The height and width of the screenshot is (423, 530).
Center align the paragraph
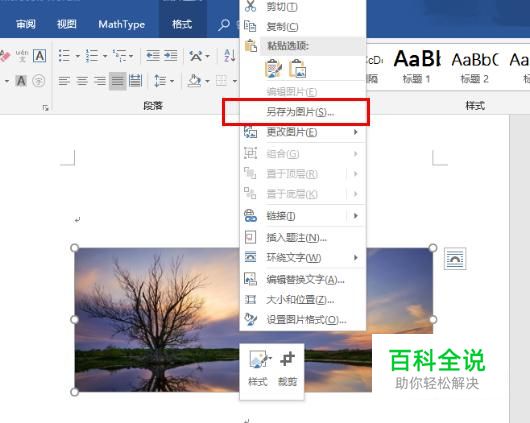coord(82,81)
